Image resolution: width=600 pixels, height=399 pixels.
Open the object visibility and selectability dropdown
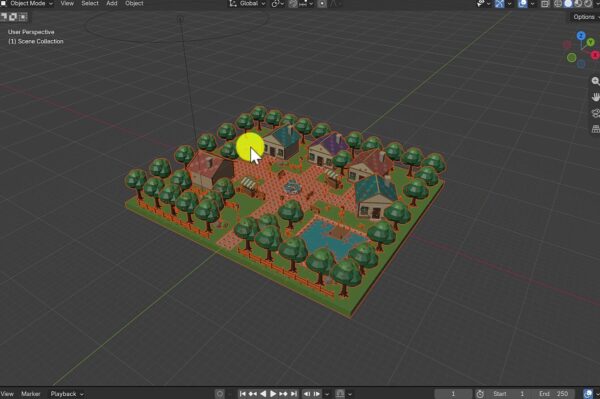[483, 4]
